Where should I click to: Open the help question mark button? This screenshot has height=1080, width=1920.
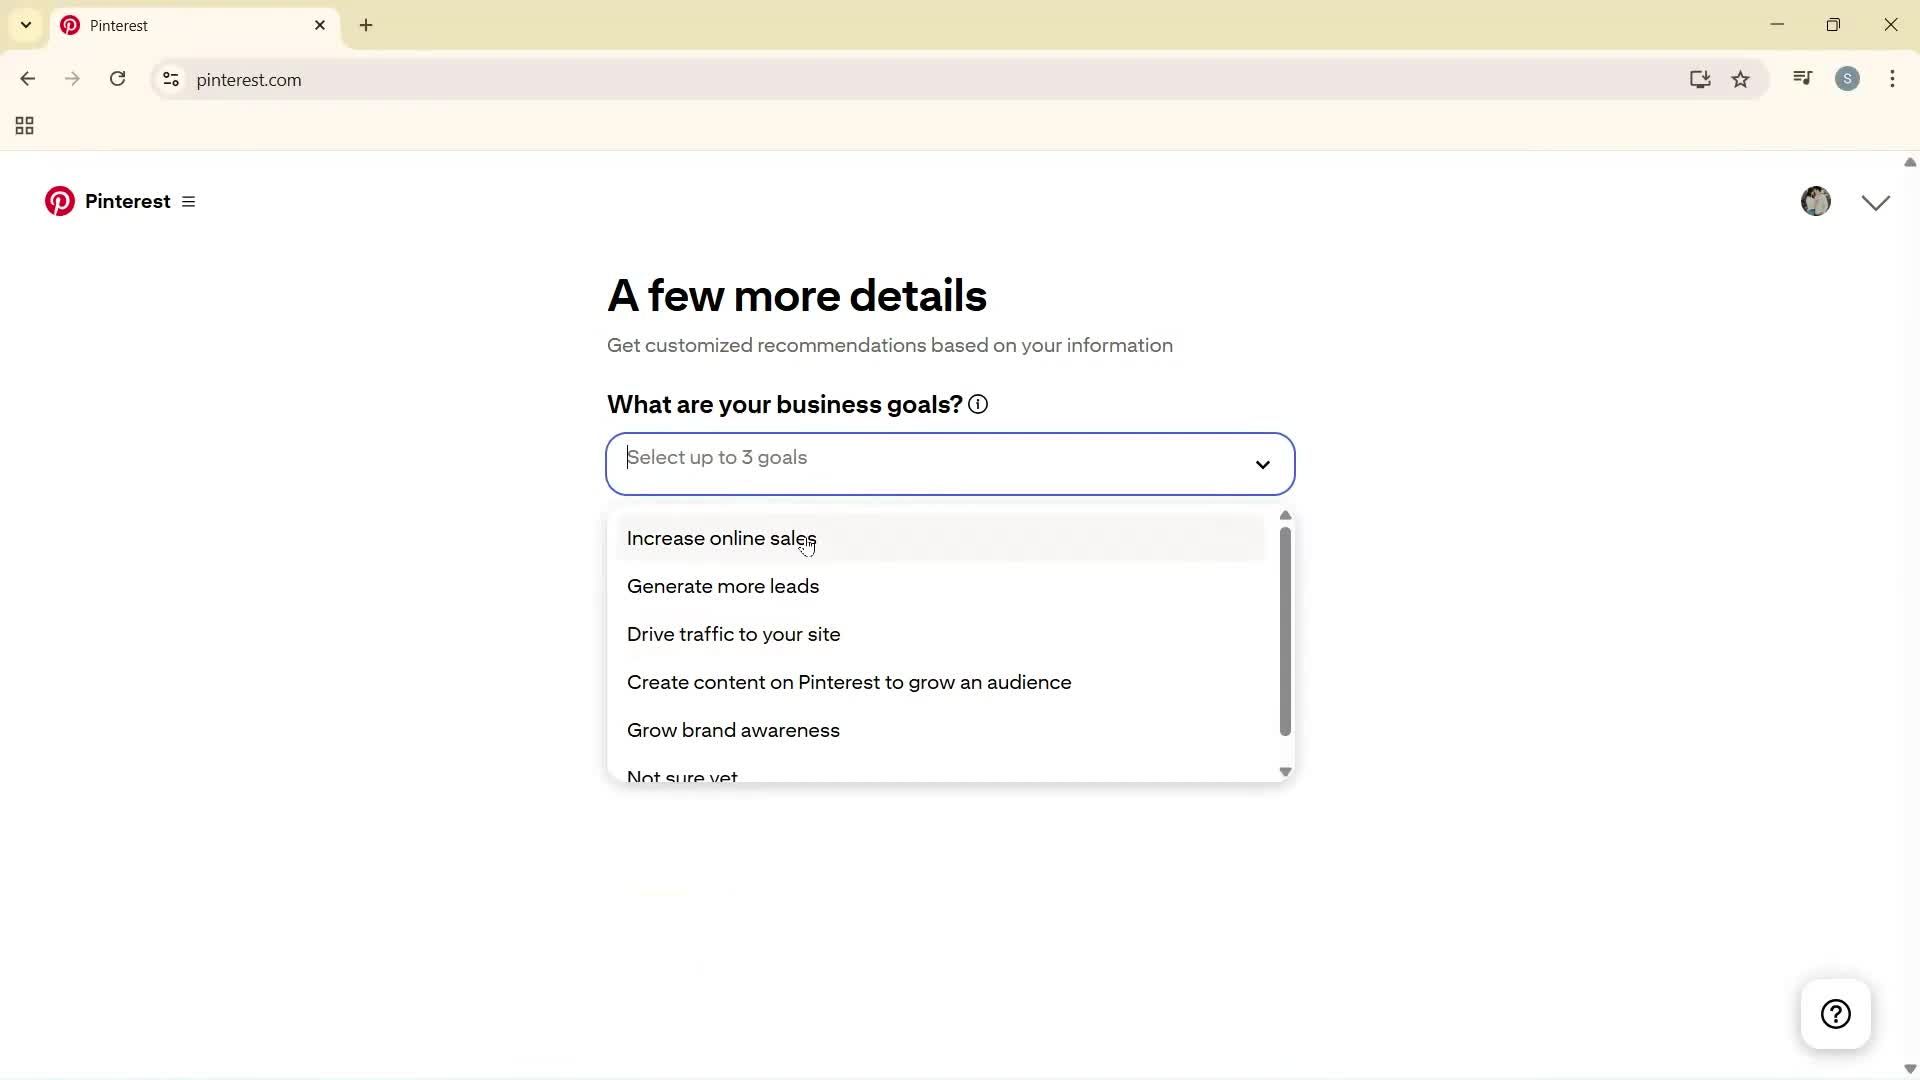point(1836,1013)
